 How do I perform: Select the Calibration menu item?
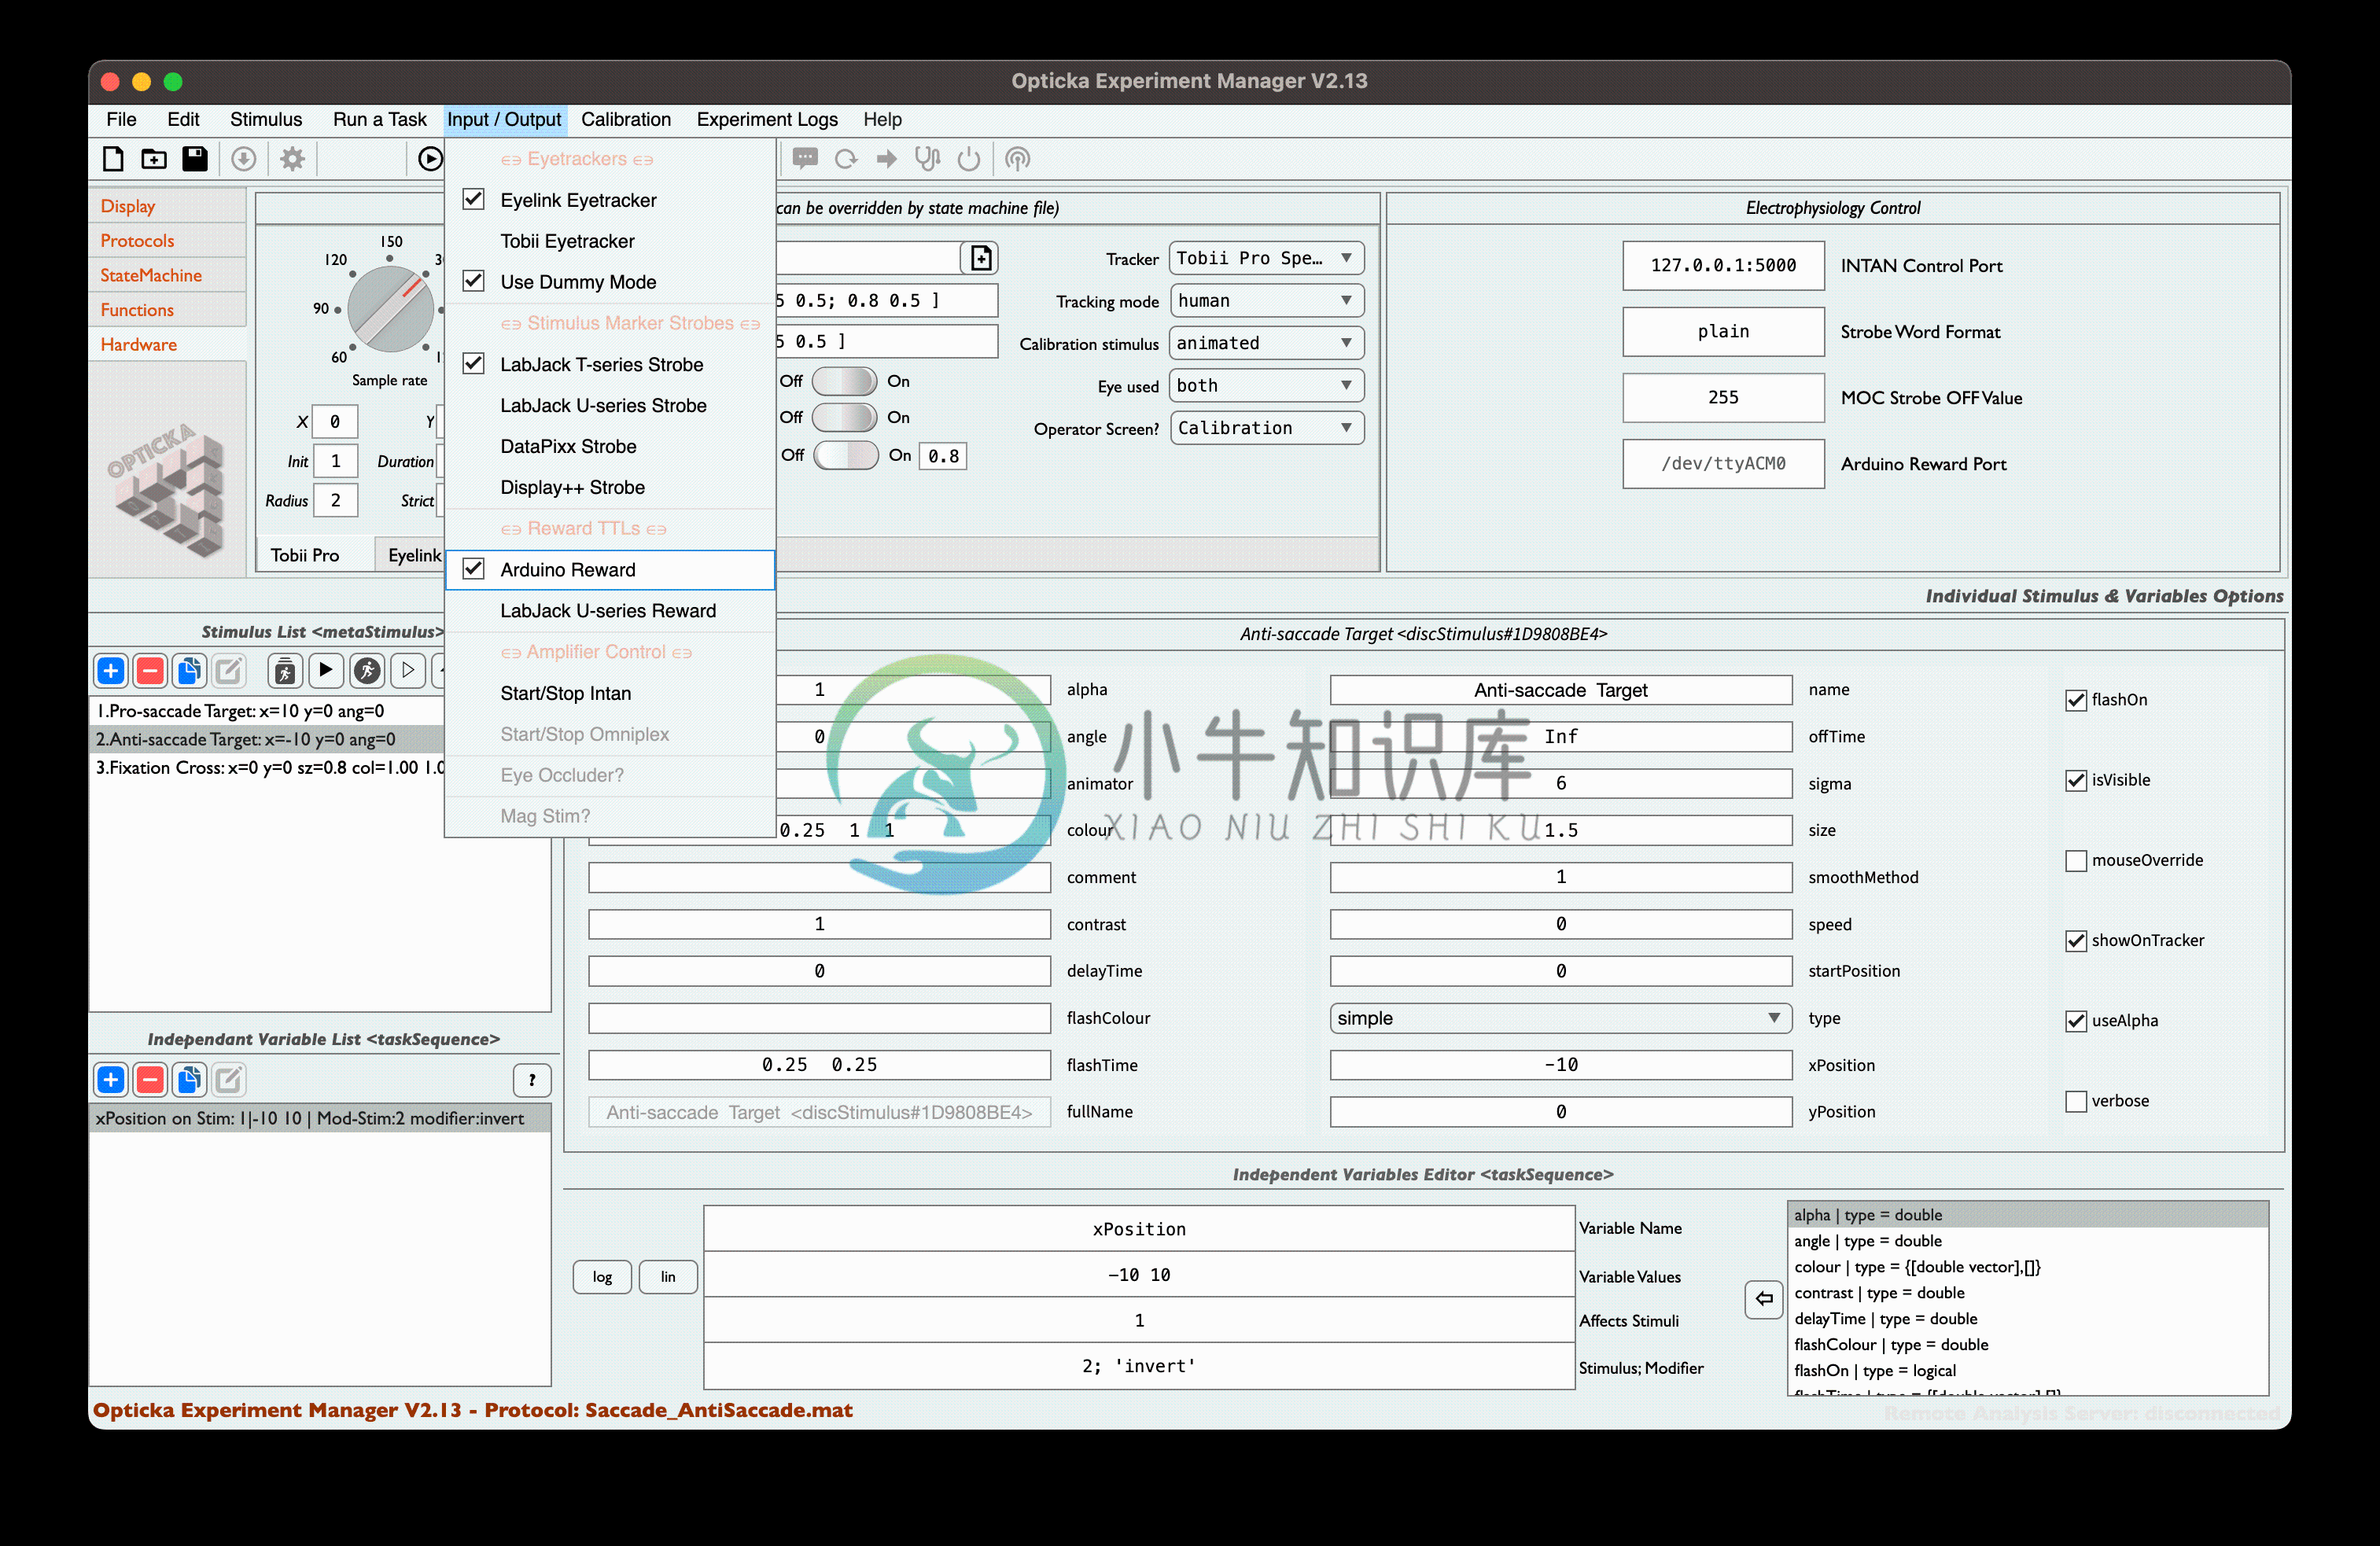[628, 118]
